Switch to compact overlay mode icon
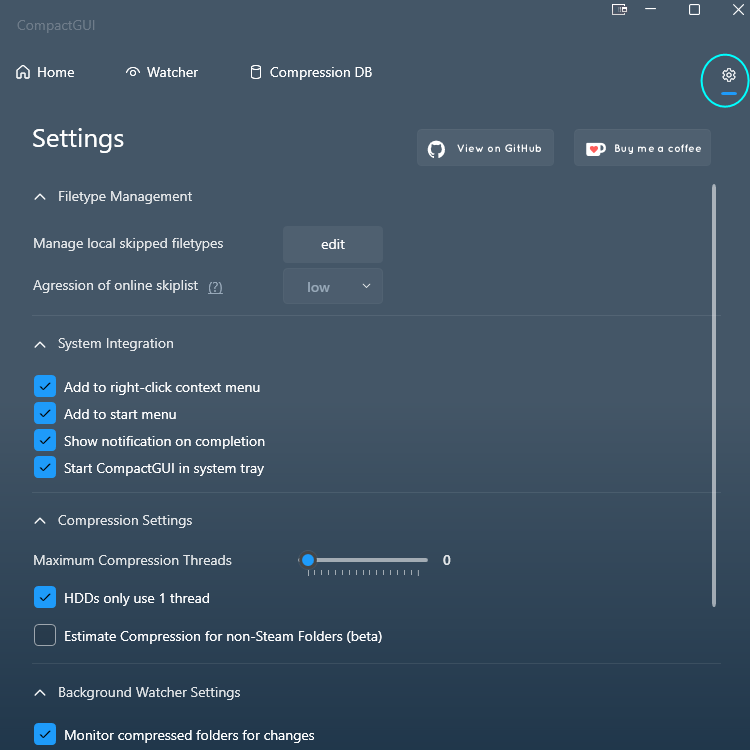 point(619,9)
